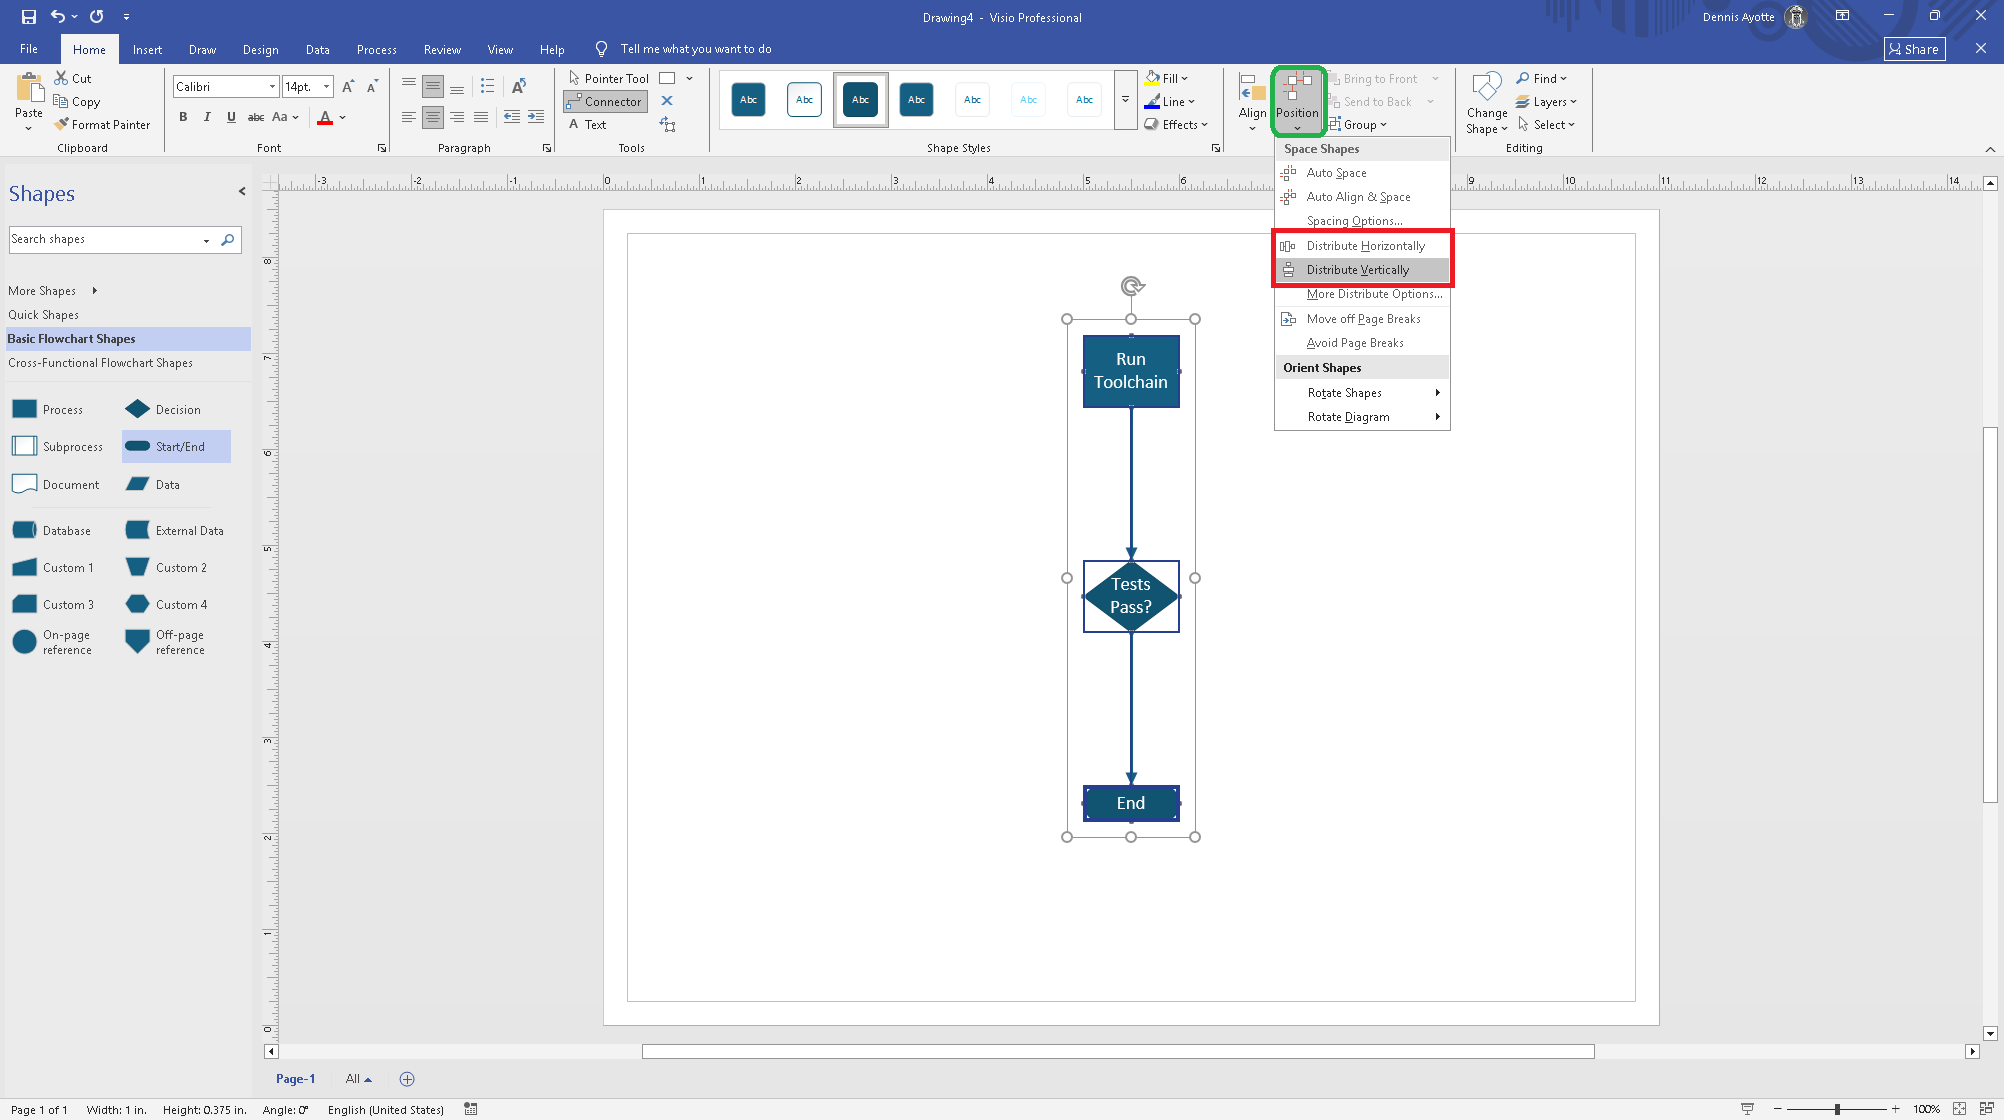Toggle Justify paragraph alignment
This screenshot has height=1120, width=2004.
click(481, 117)
